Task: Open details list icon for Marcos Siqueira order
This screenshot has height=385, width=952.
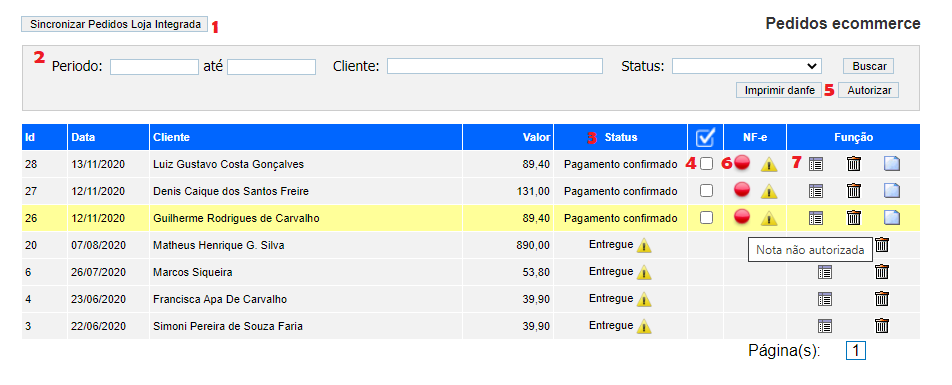Action: pos(824,272)
